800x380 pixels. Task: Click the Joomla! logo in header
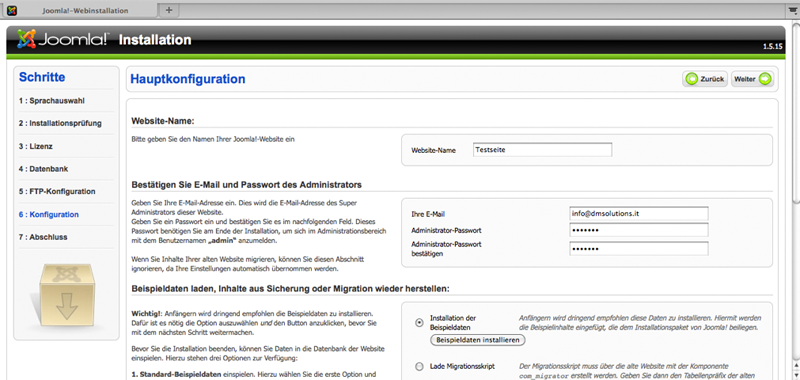tap(63, 39)
